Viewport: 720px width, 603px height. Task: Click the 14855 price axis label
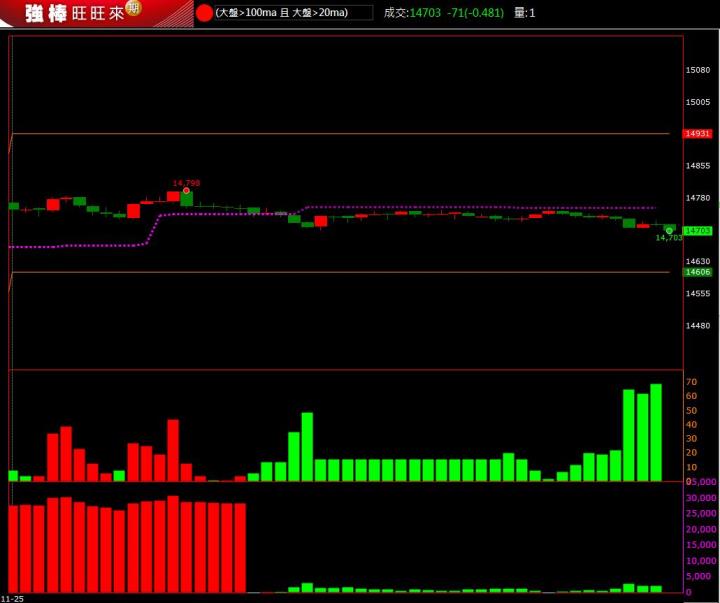(x=698, y=166)
